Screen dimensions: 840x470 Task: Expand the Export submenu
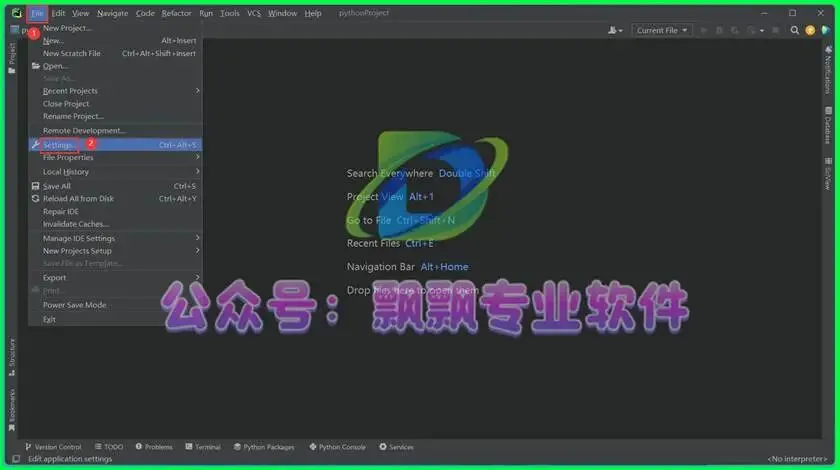[x=115, y=278]
